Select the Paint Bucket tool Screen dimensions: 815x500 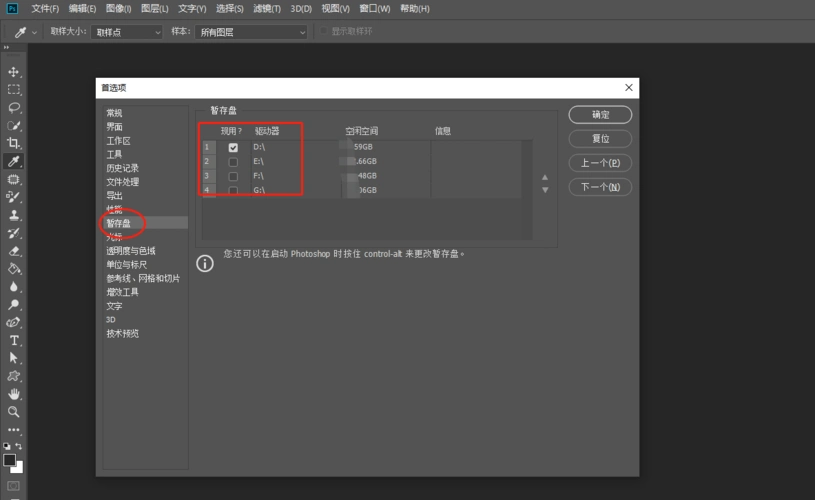click(x=14, y=269)
